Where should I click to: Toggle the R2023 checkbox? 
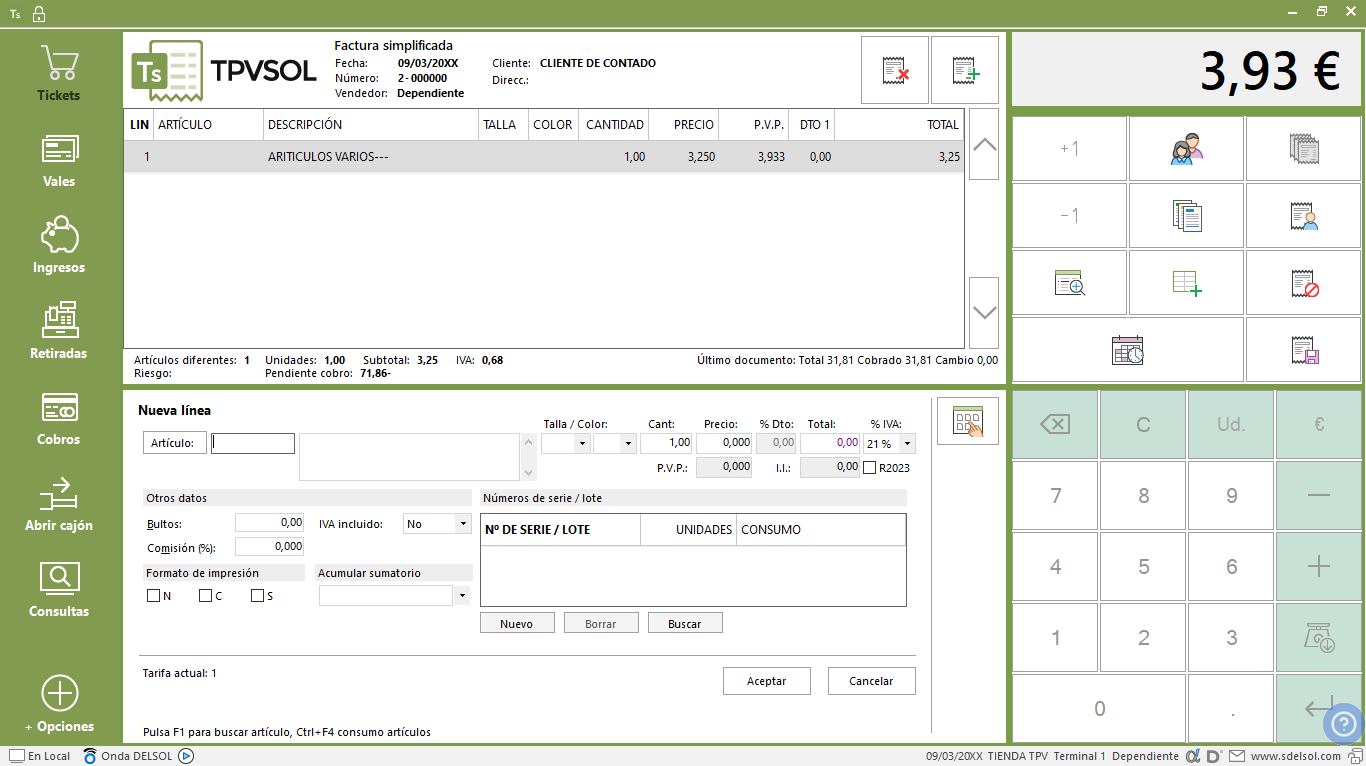(x=869, y=467)
